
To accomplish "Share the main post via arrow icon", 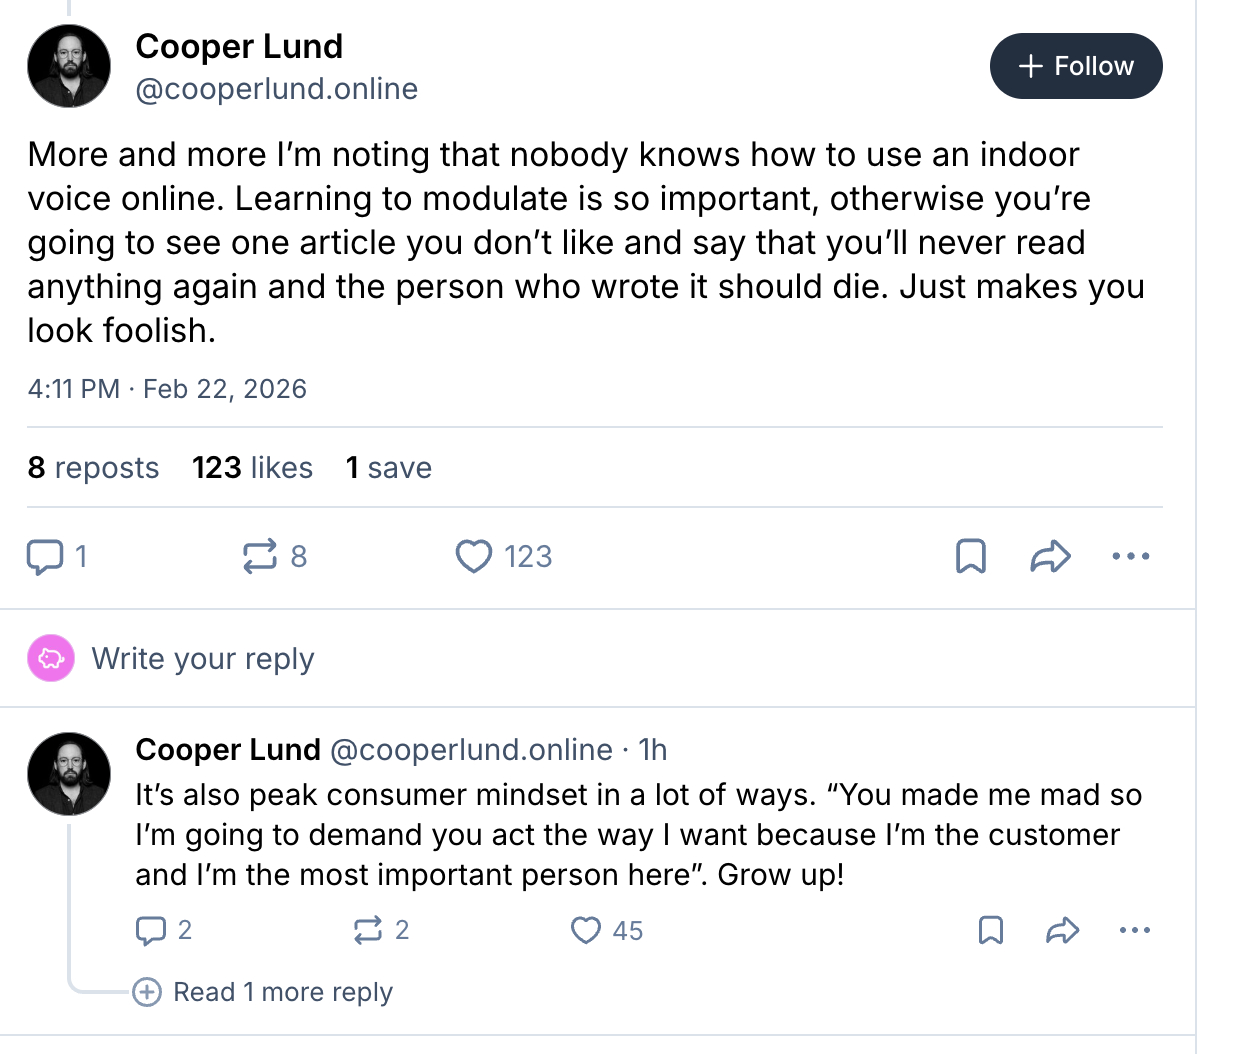I will pos(1050,556).
